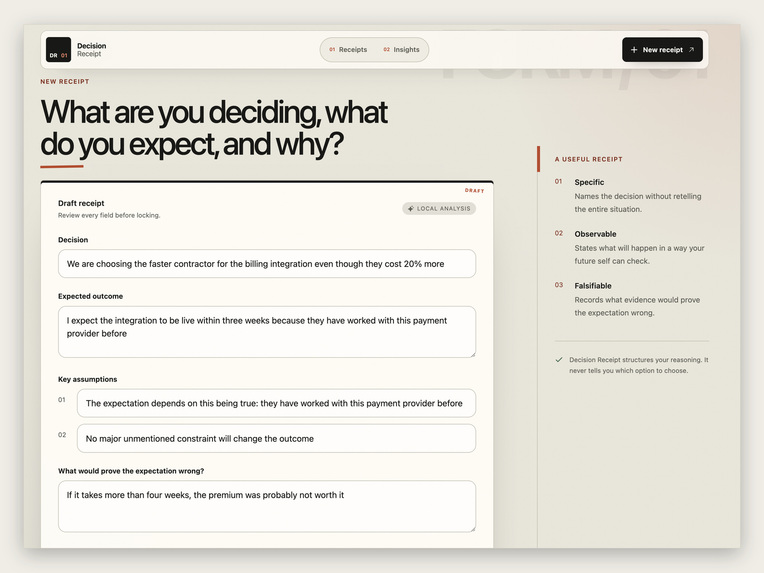Click the Decision Receipt brand text
The height and width of the screenshot is (573, 764).
[x=92, y=50]
